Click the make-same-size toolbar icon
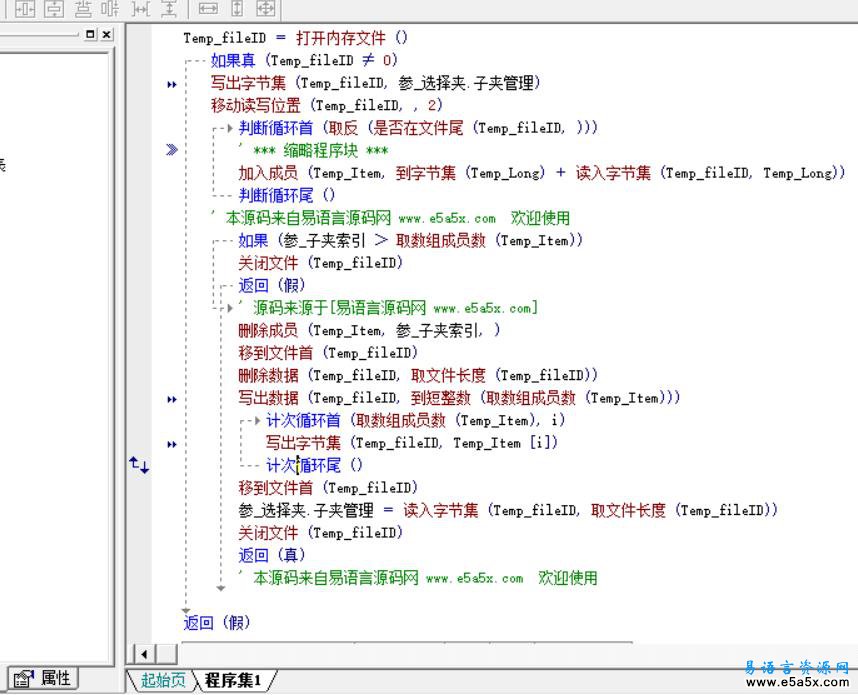The image size is (858, 695). [266, 9]
